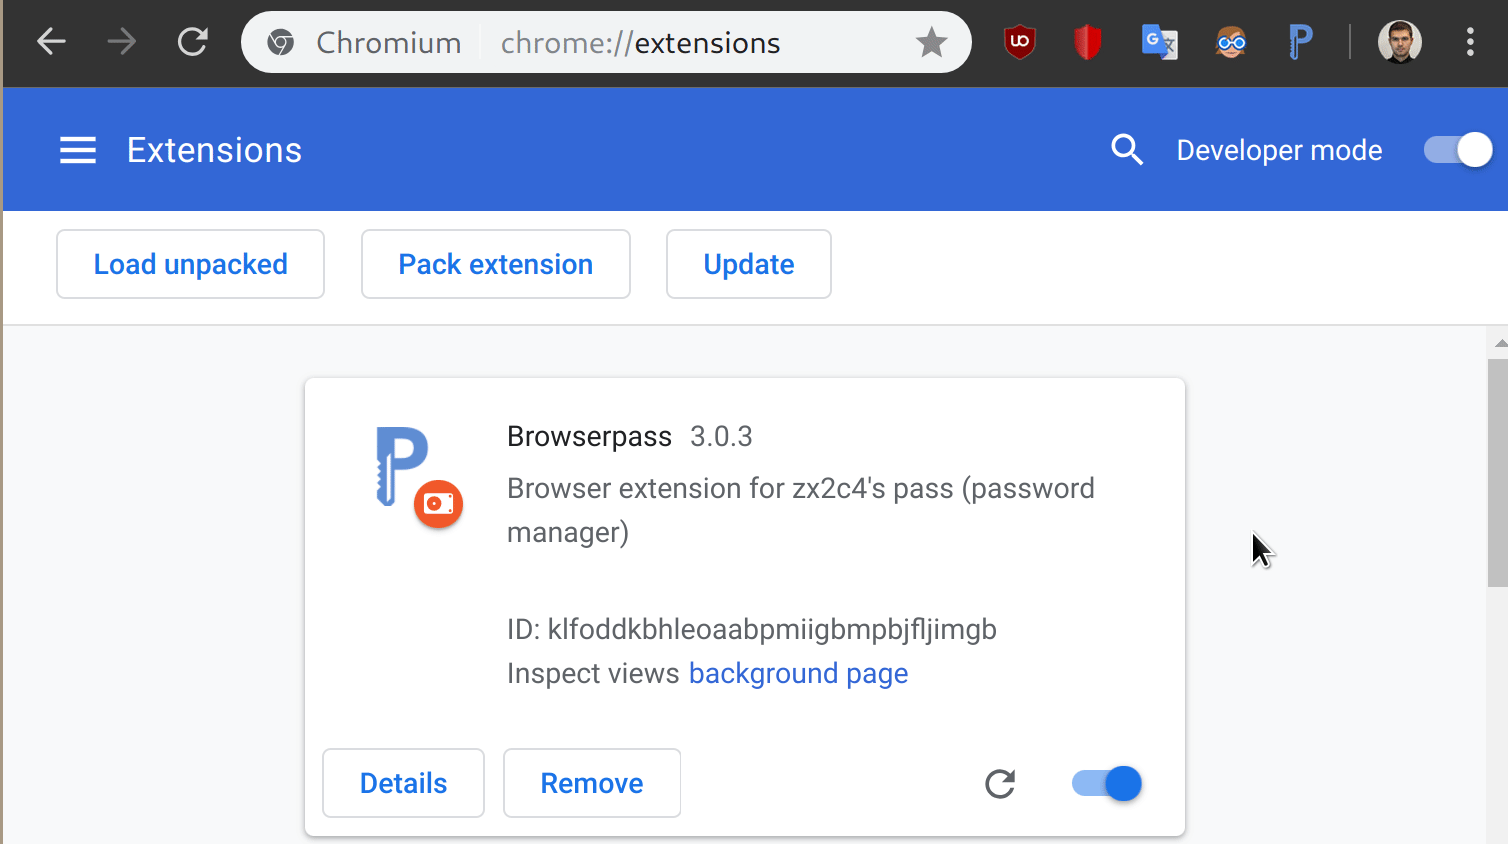Click Update extensions button

[x=749, y=264]
